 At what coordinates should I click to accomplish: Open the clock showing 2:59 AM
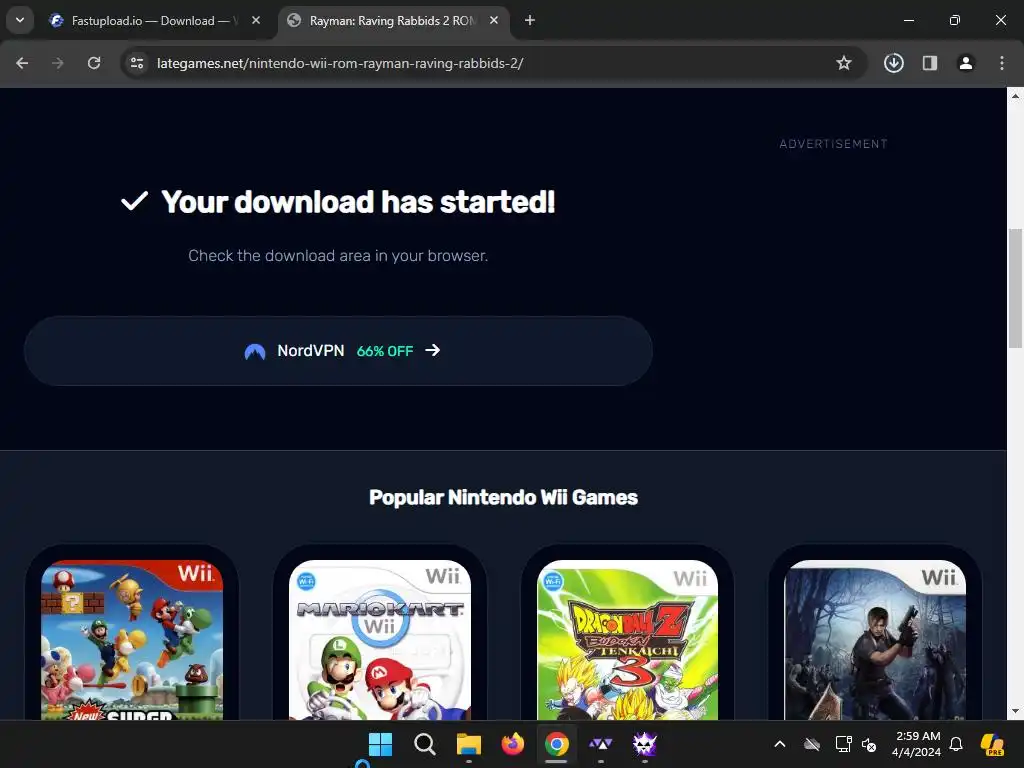pos(917,744)
